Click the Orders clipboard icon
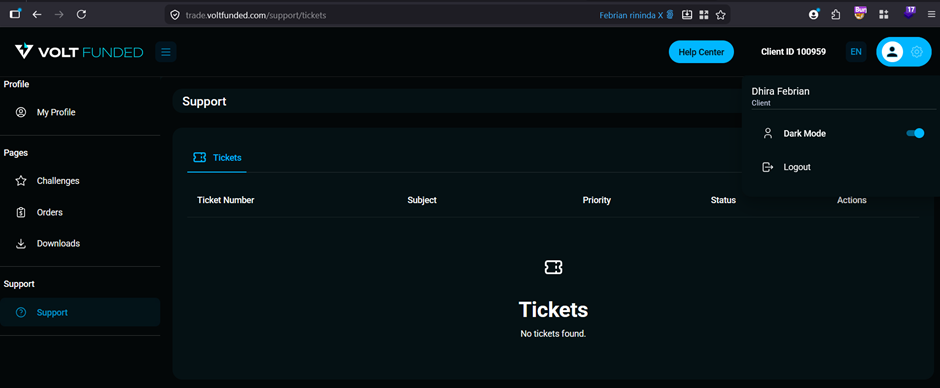This screenshot has height=388, width=940. click(21, 212)
